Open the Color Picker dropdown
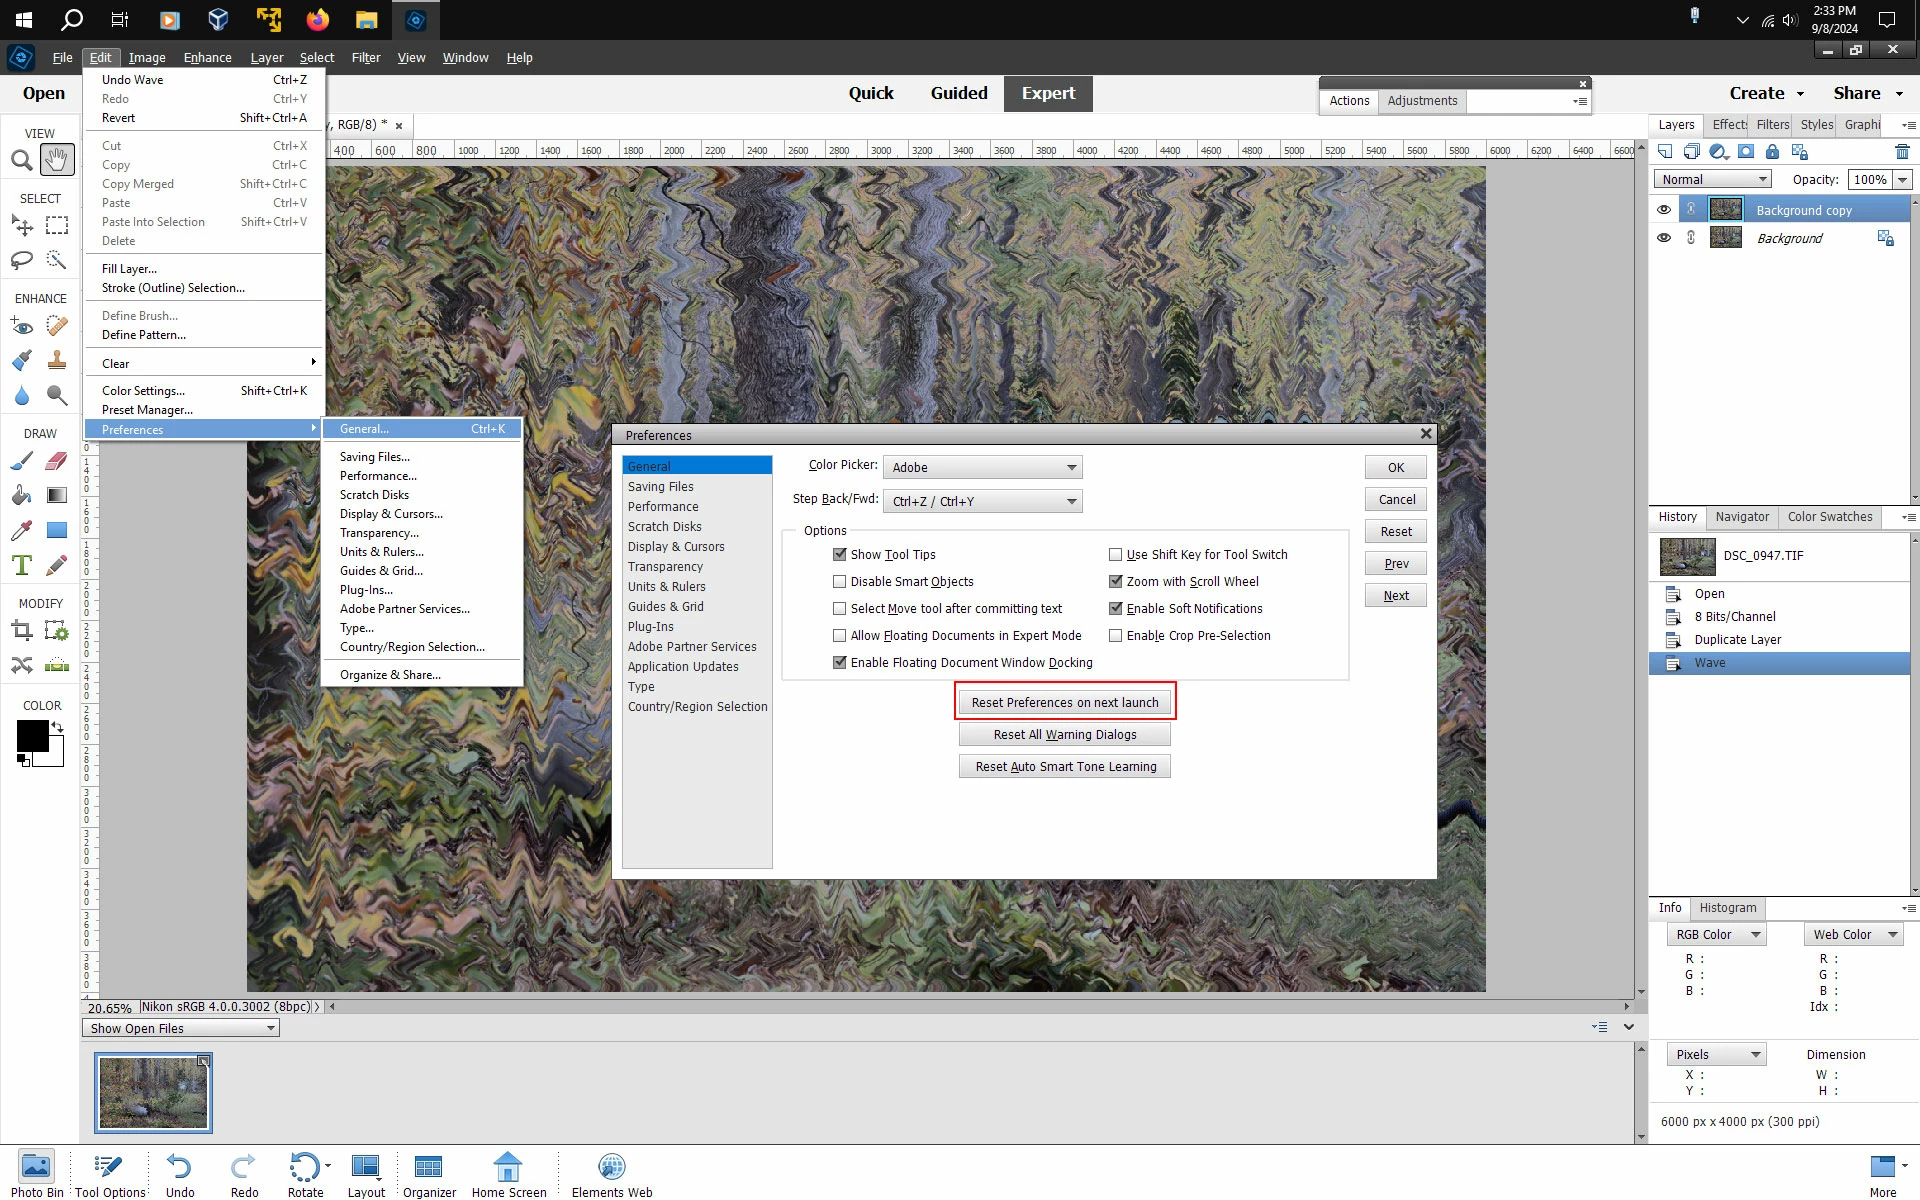1920x1200 pixels. [x=982, y=467]
